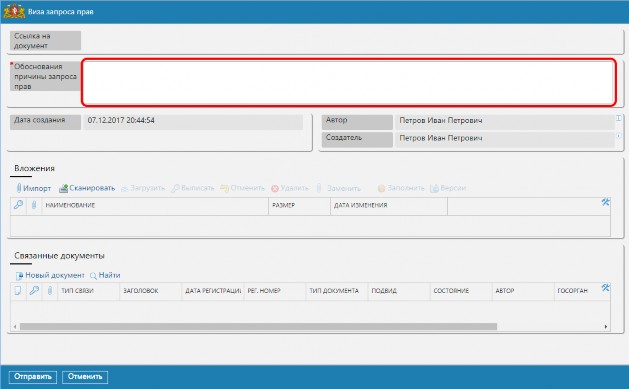Viewport: 629px width, 389px height.
Task: Focus the Обоснования причины запроса прав text field
Action: (x=349, y=83)
